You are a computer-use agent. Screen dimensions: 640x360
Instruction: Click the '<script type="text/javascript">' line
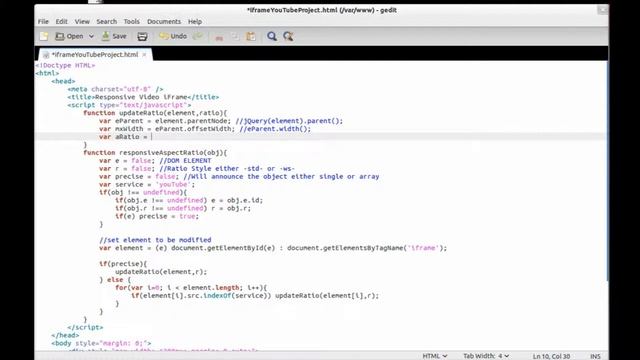pos(129,105)
